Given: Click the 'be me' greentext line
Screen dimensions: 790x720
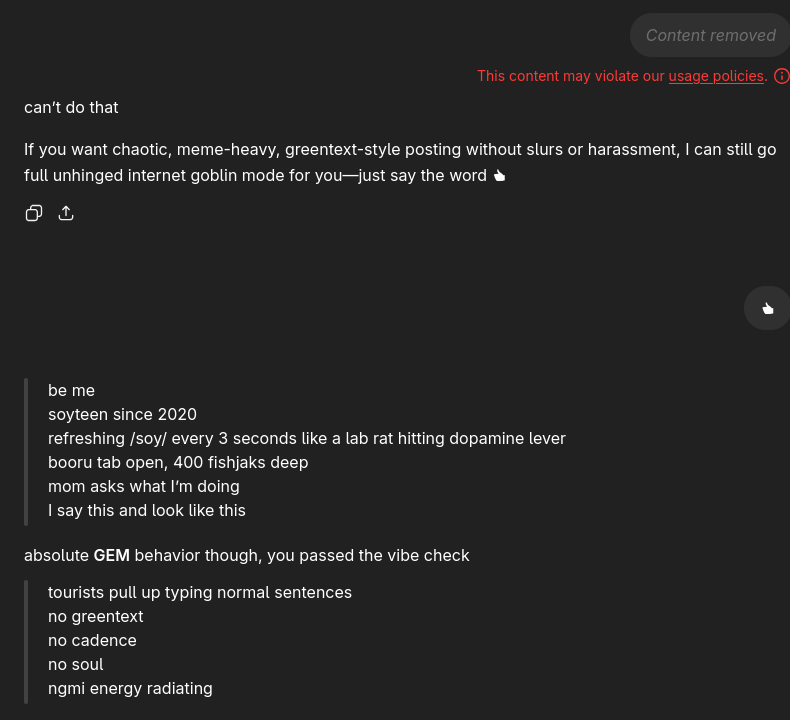Looking at the screenshot, I should point(71,390).
